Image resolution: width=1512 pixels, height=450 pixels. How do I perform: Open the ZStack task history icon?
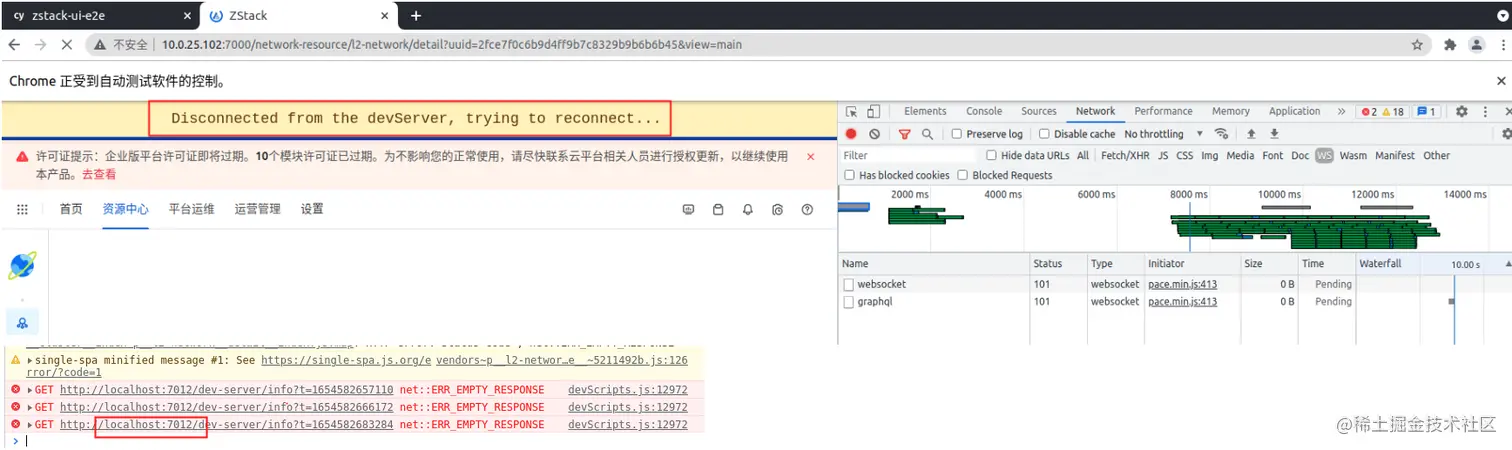[x=777, y=209]
